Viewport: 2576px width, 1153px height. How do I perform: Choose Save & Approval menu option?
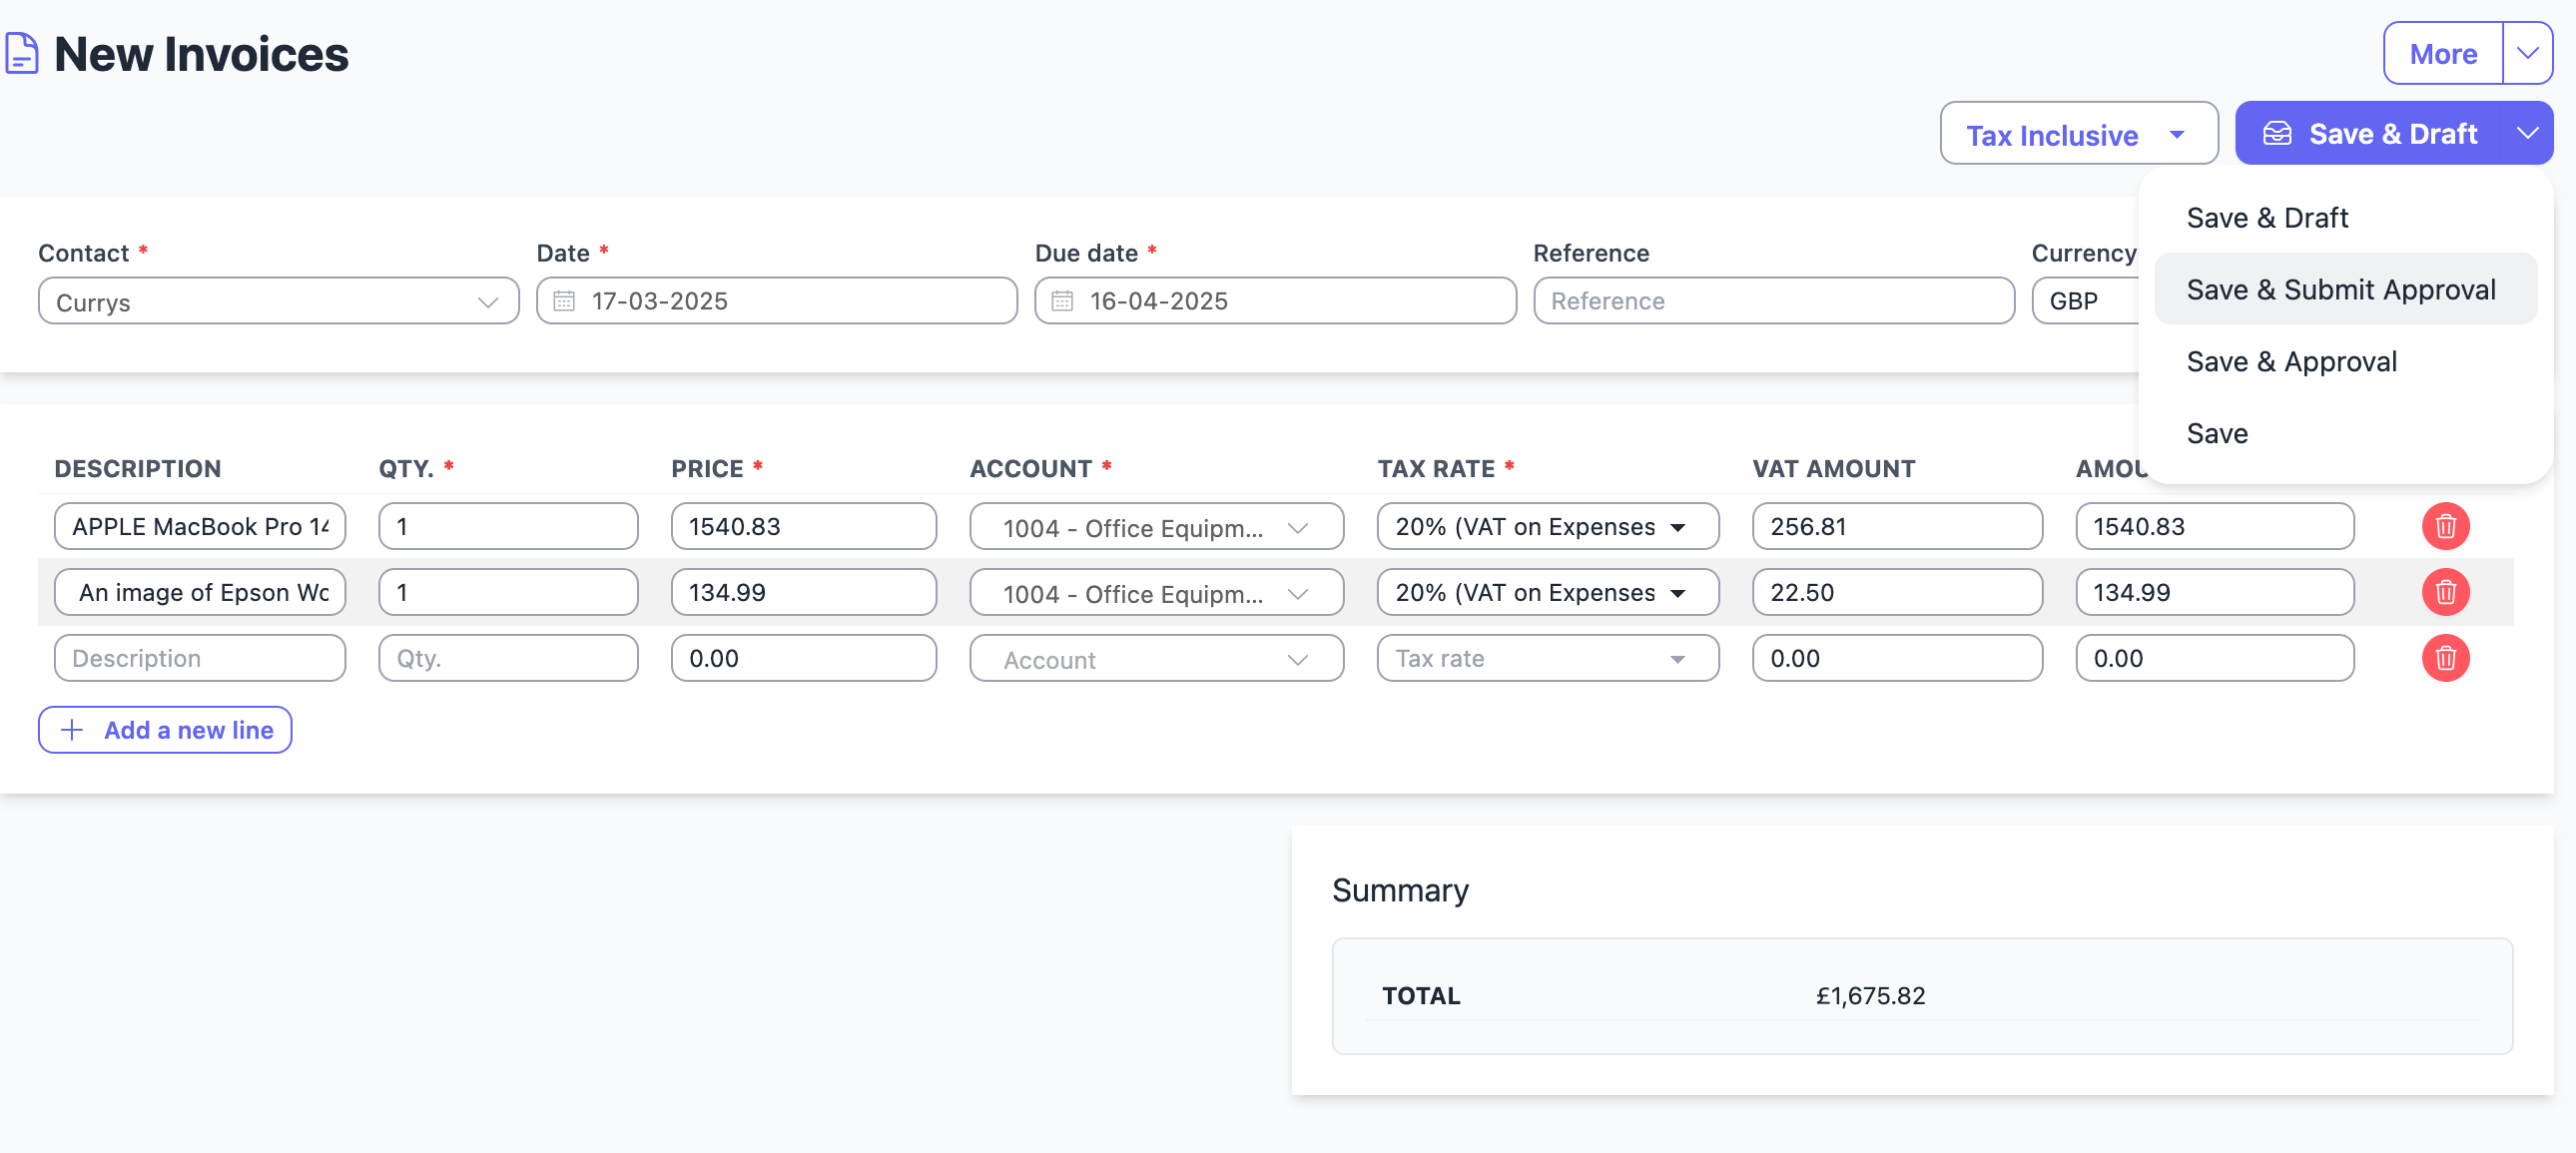(2345, 361)
